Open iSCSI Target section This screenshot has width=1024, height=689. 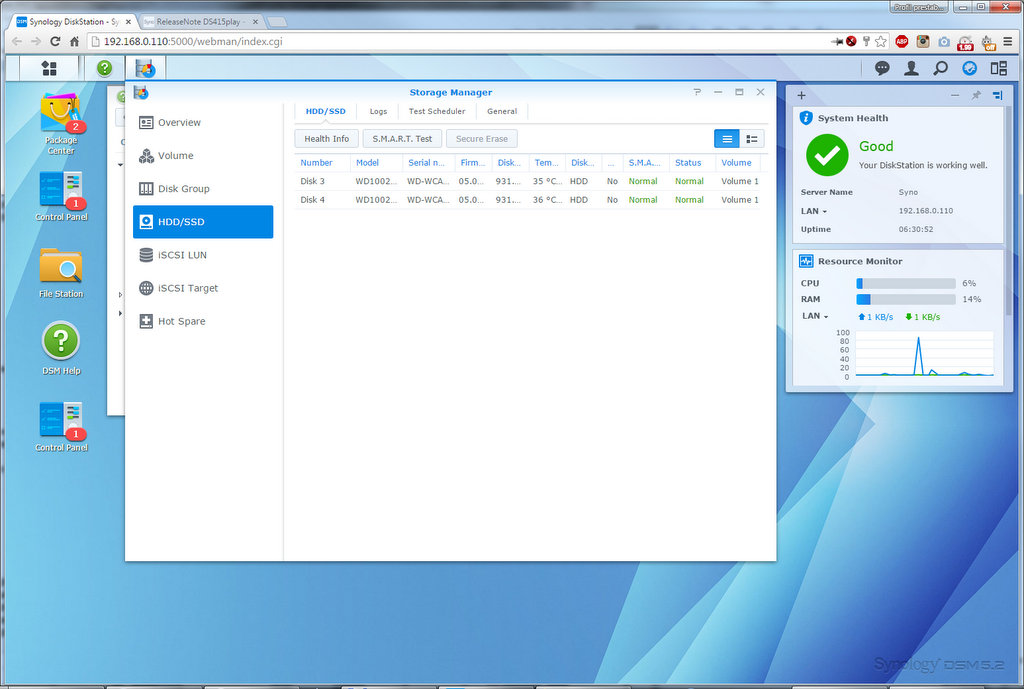203,288
